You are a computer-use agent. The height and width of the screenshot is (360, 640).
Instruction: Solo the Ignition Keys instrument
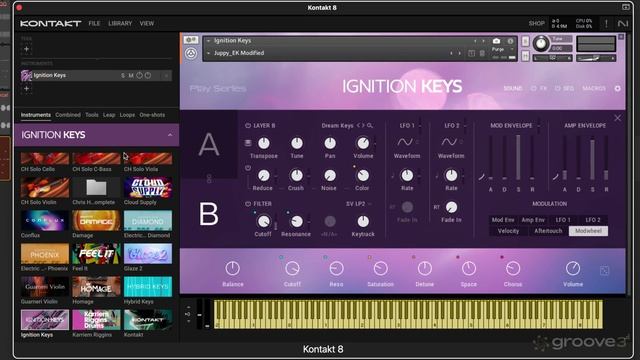[123, 76]
